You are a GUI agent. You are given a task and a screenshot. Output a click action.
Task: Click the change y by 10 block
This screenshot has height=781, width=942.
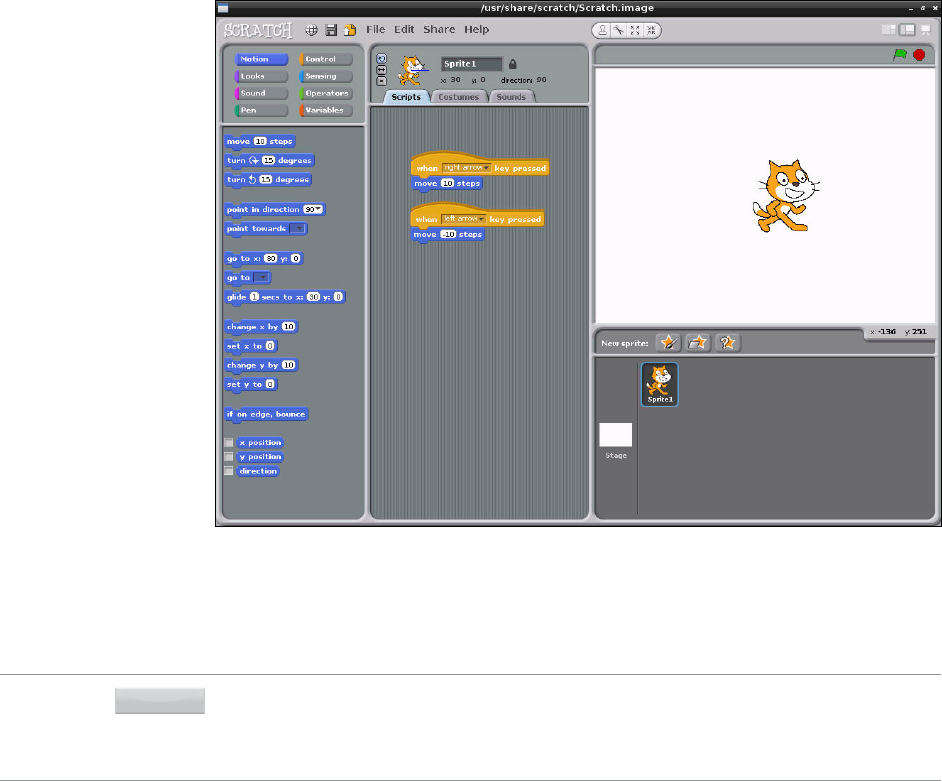[x=261, y=365]
